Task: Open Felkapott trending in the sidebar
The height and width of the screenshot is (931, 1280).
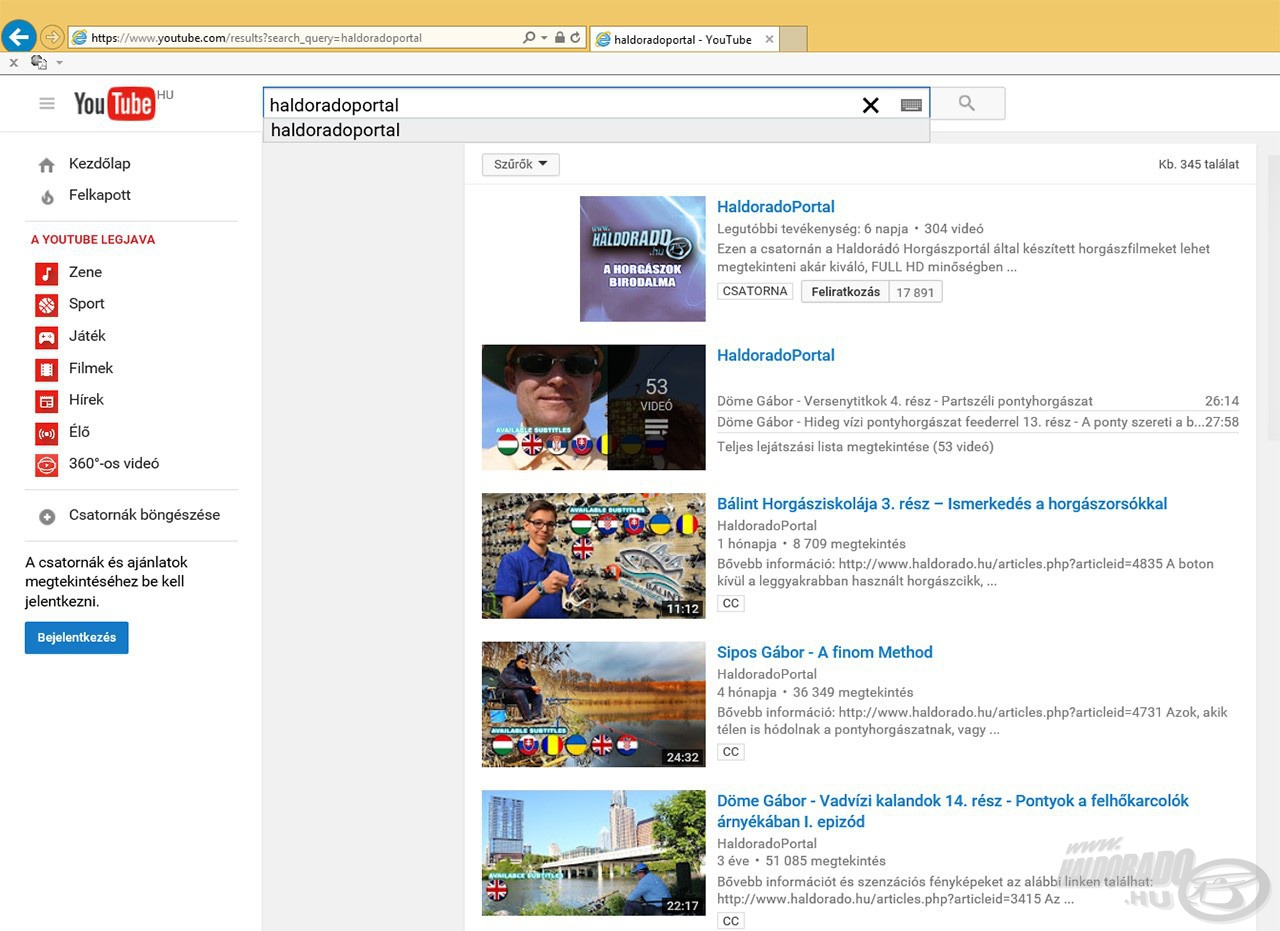Action: tap(99, 195)
